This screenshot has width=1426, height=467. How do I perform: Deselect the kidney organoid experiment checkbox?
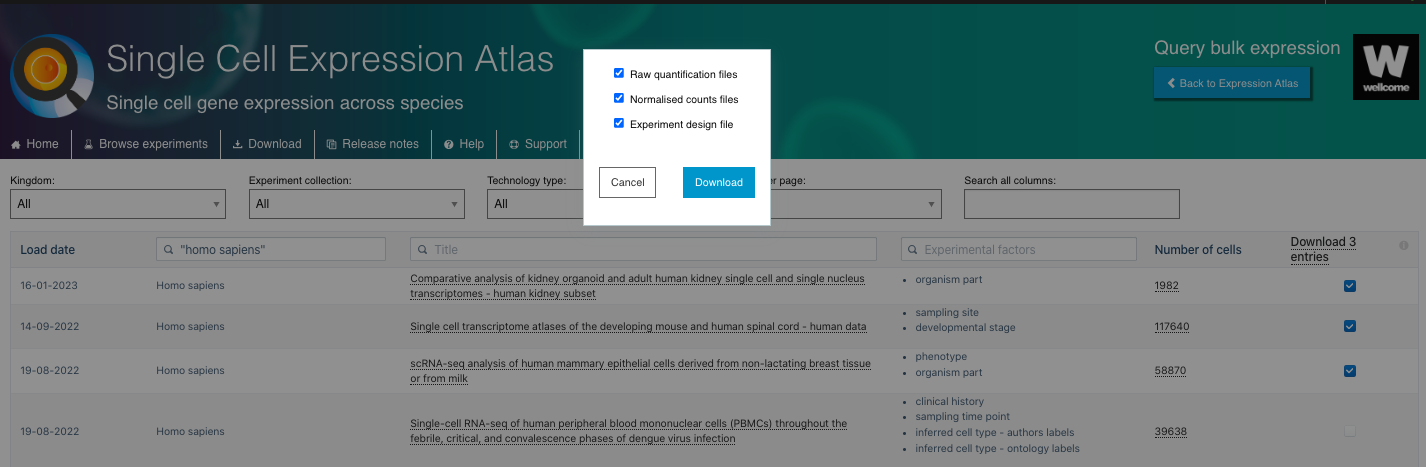1350,286
